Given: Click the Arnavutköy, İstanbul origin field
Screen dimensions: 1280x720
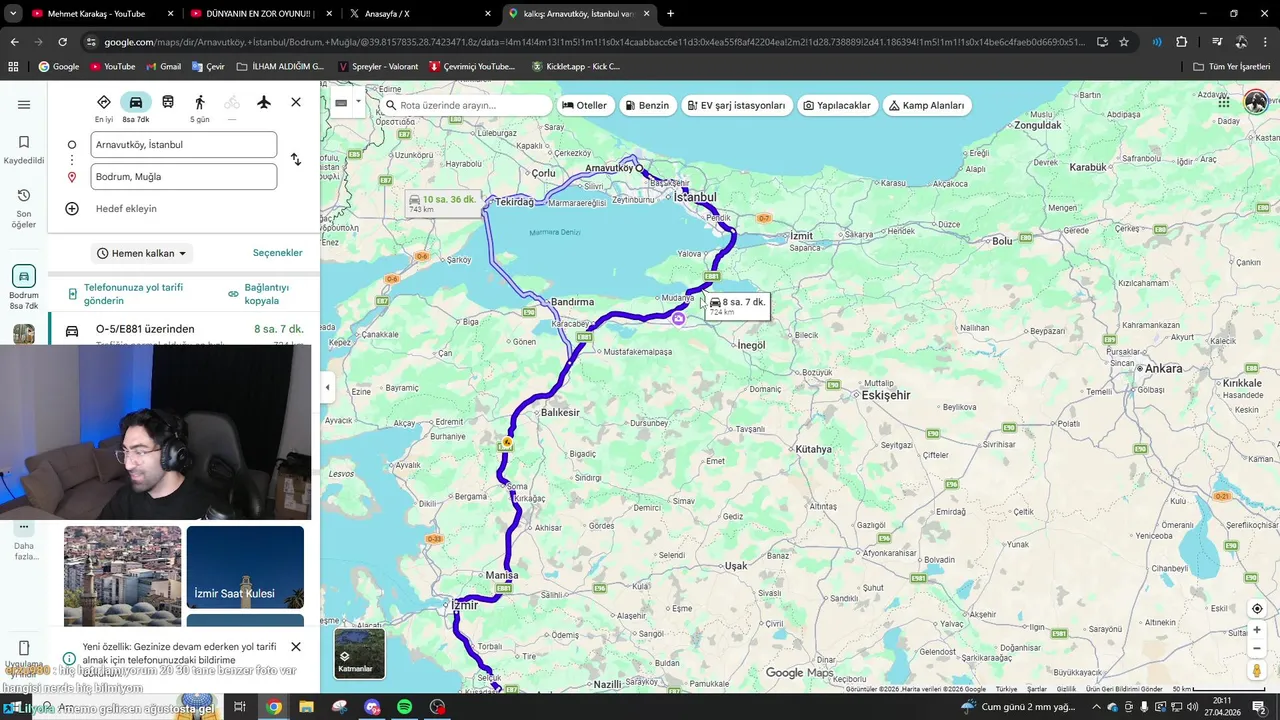Looking at the screenshot, I should coord(184,144).
